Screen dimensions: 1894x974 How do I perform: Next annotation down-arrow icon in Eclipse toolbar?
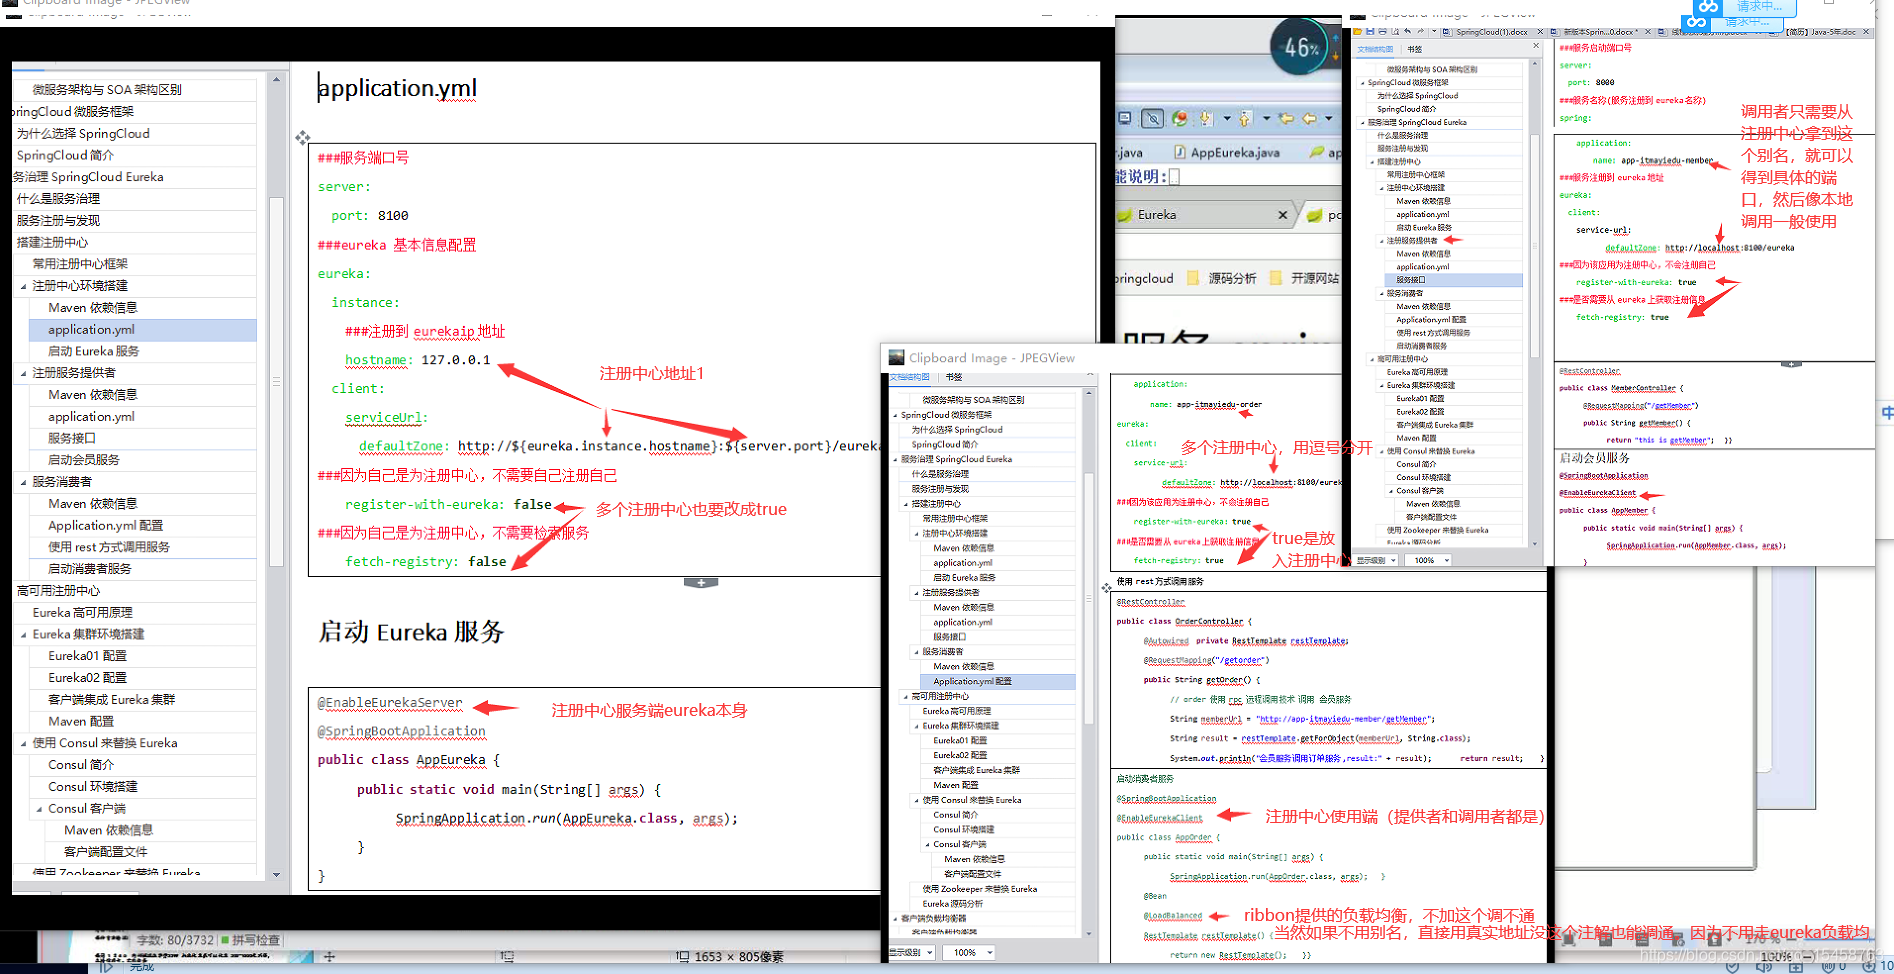coord(1206,118)
